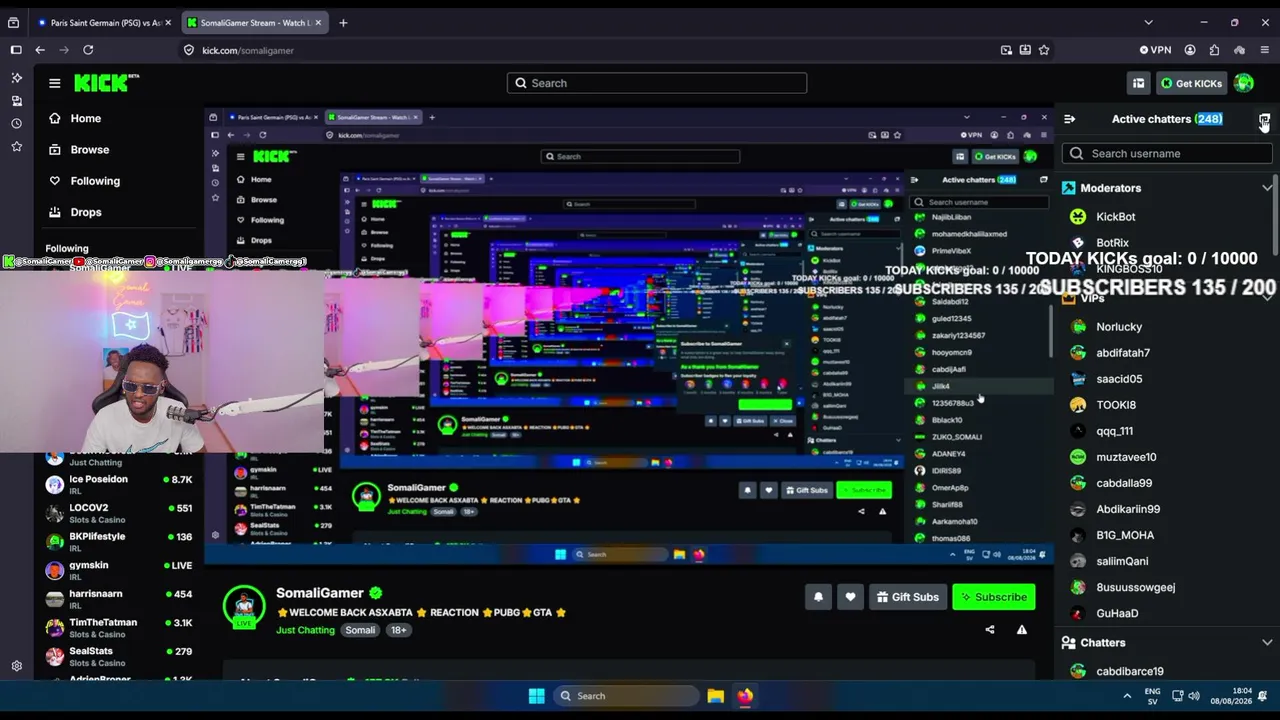Click the Gift Subs button
Screen dimensions: 1280x720
click(907, 597)
